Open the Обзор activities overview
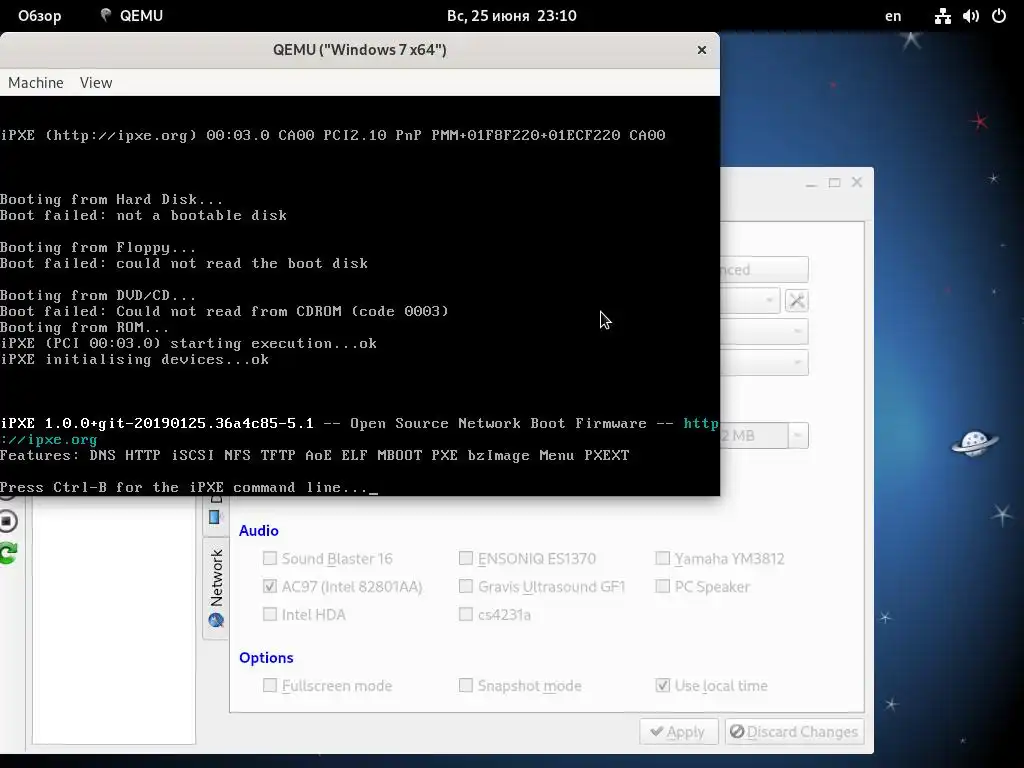The height and width of the screenshot is (768, 1024). [39, 16]
